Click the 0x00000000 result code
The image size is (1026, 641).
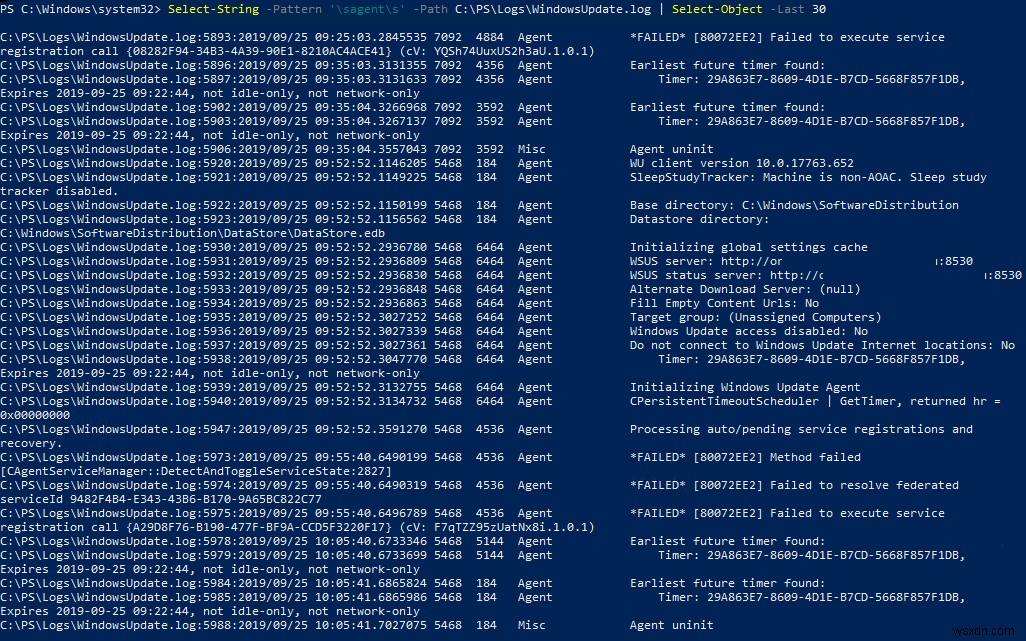click(35, 415)
